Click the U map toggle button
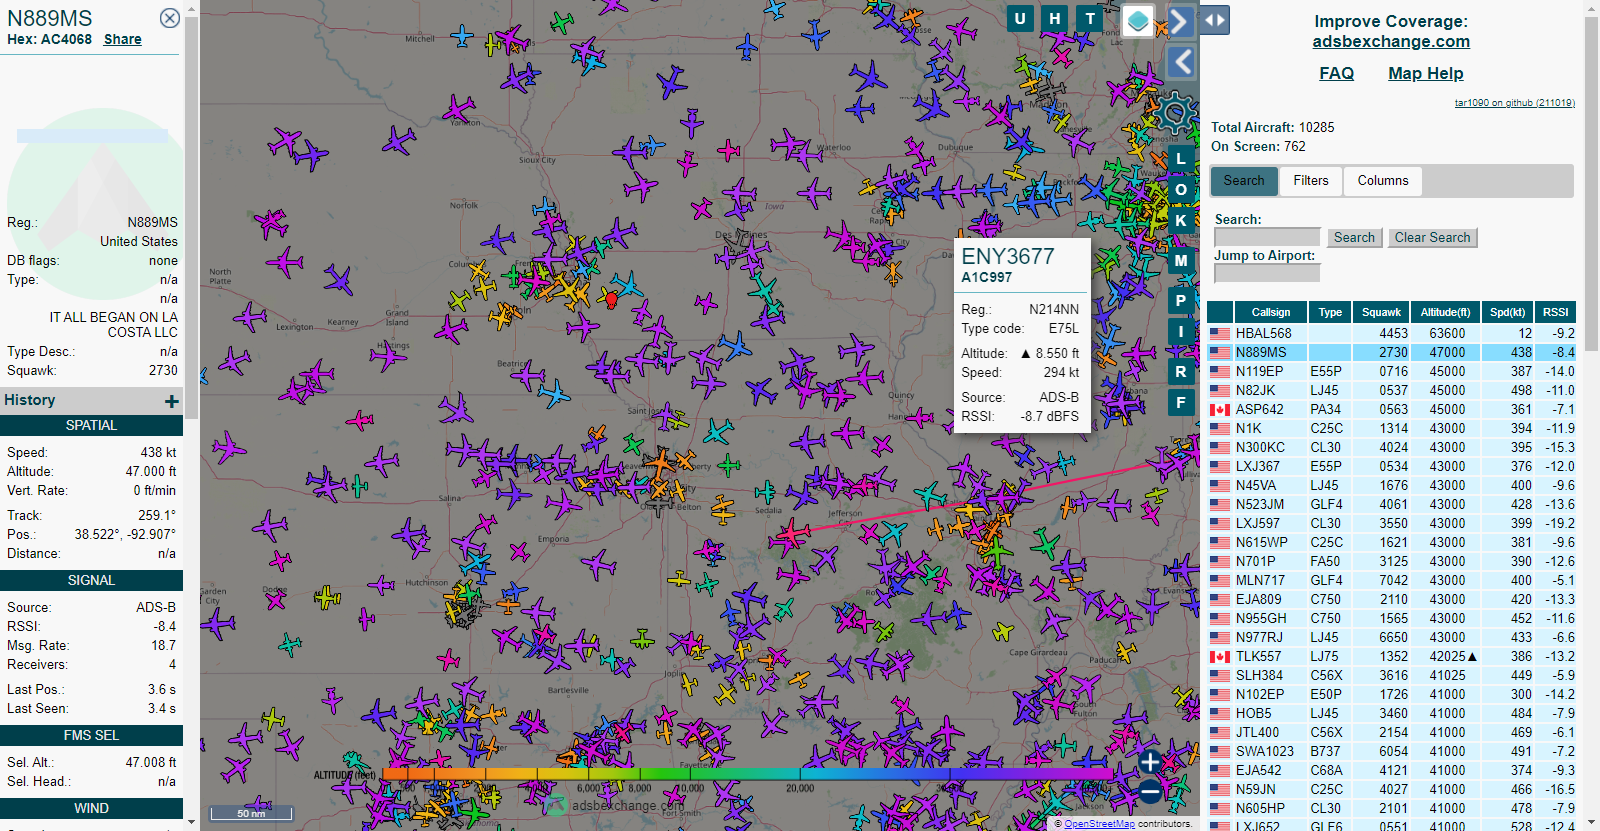 [1020, 18]
